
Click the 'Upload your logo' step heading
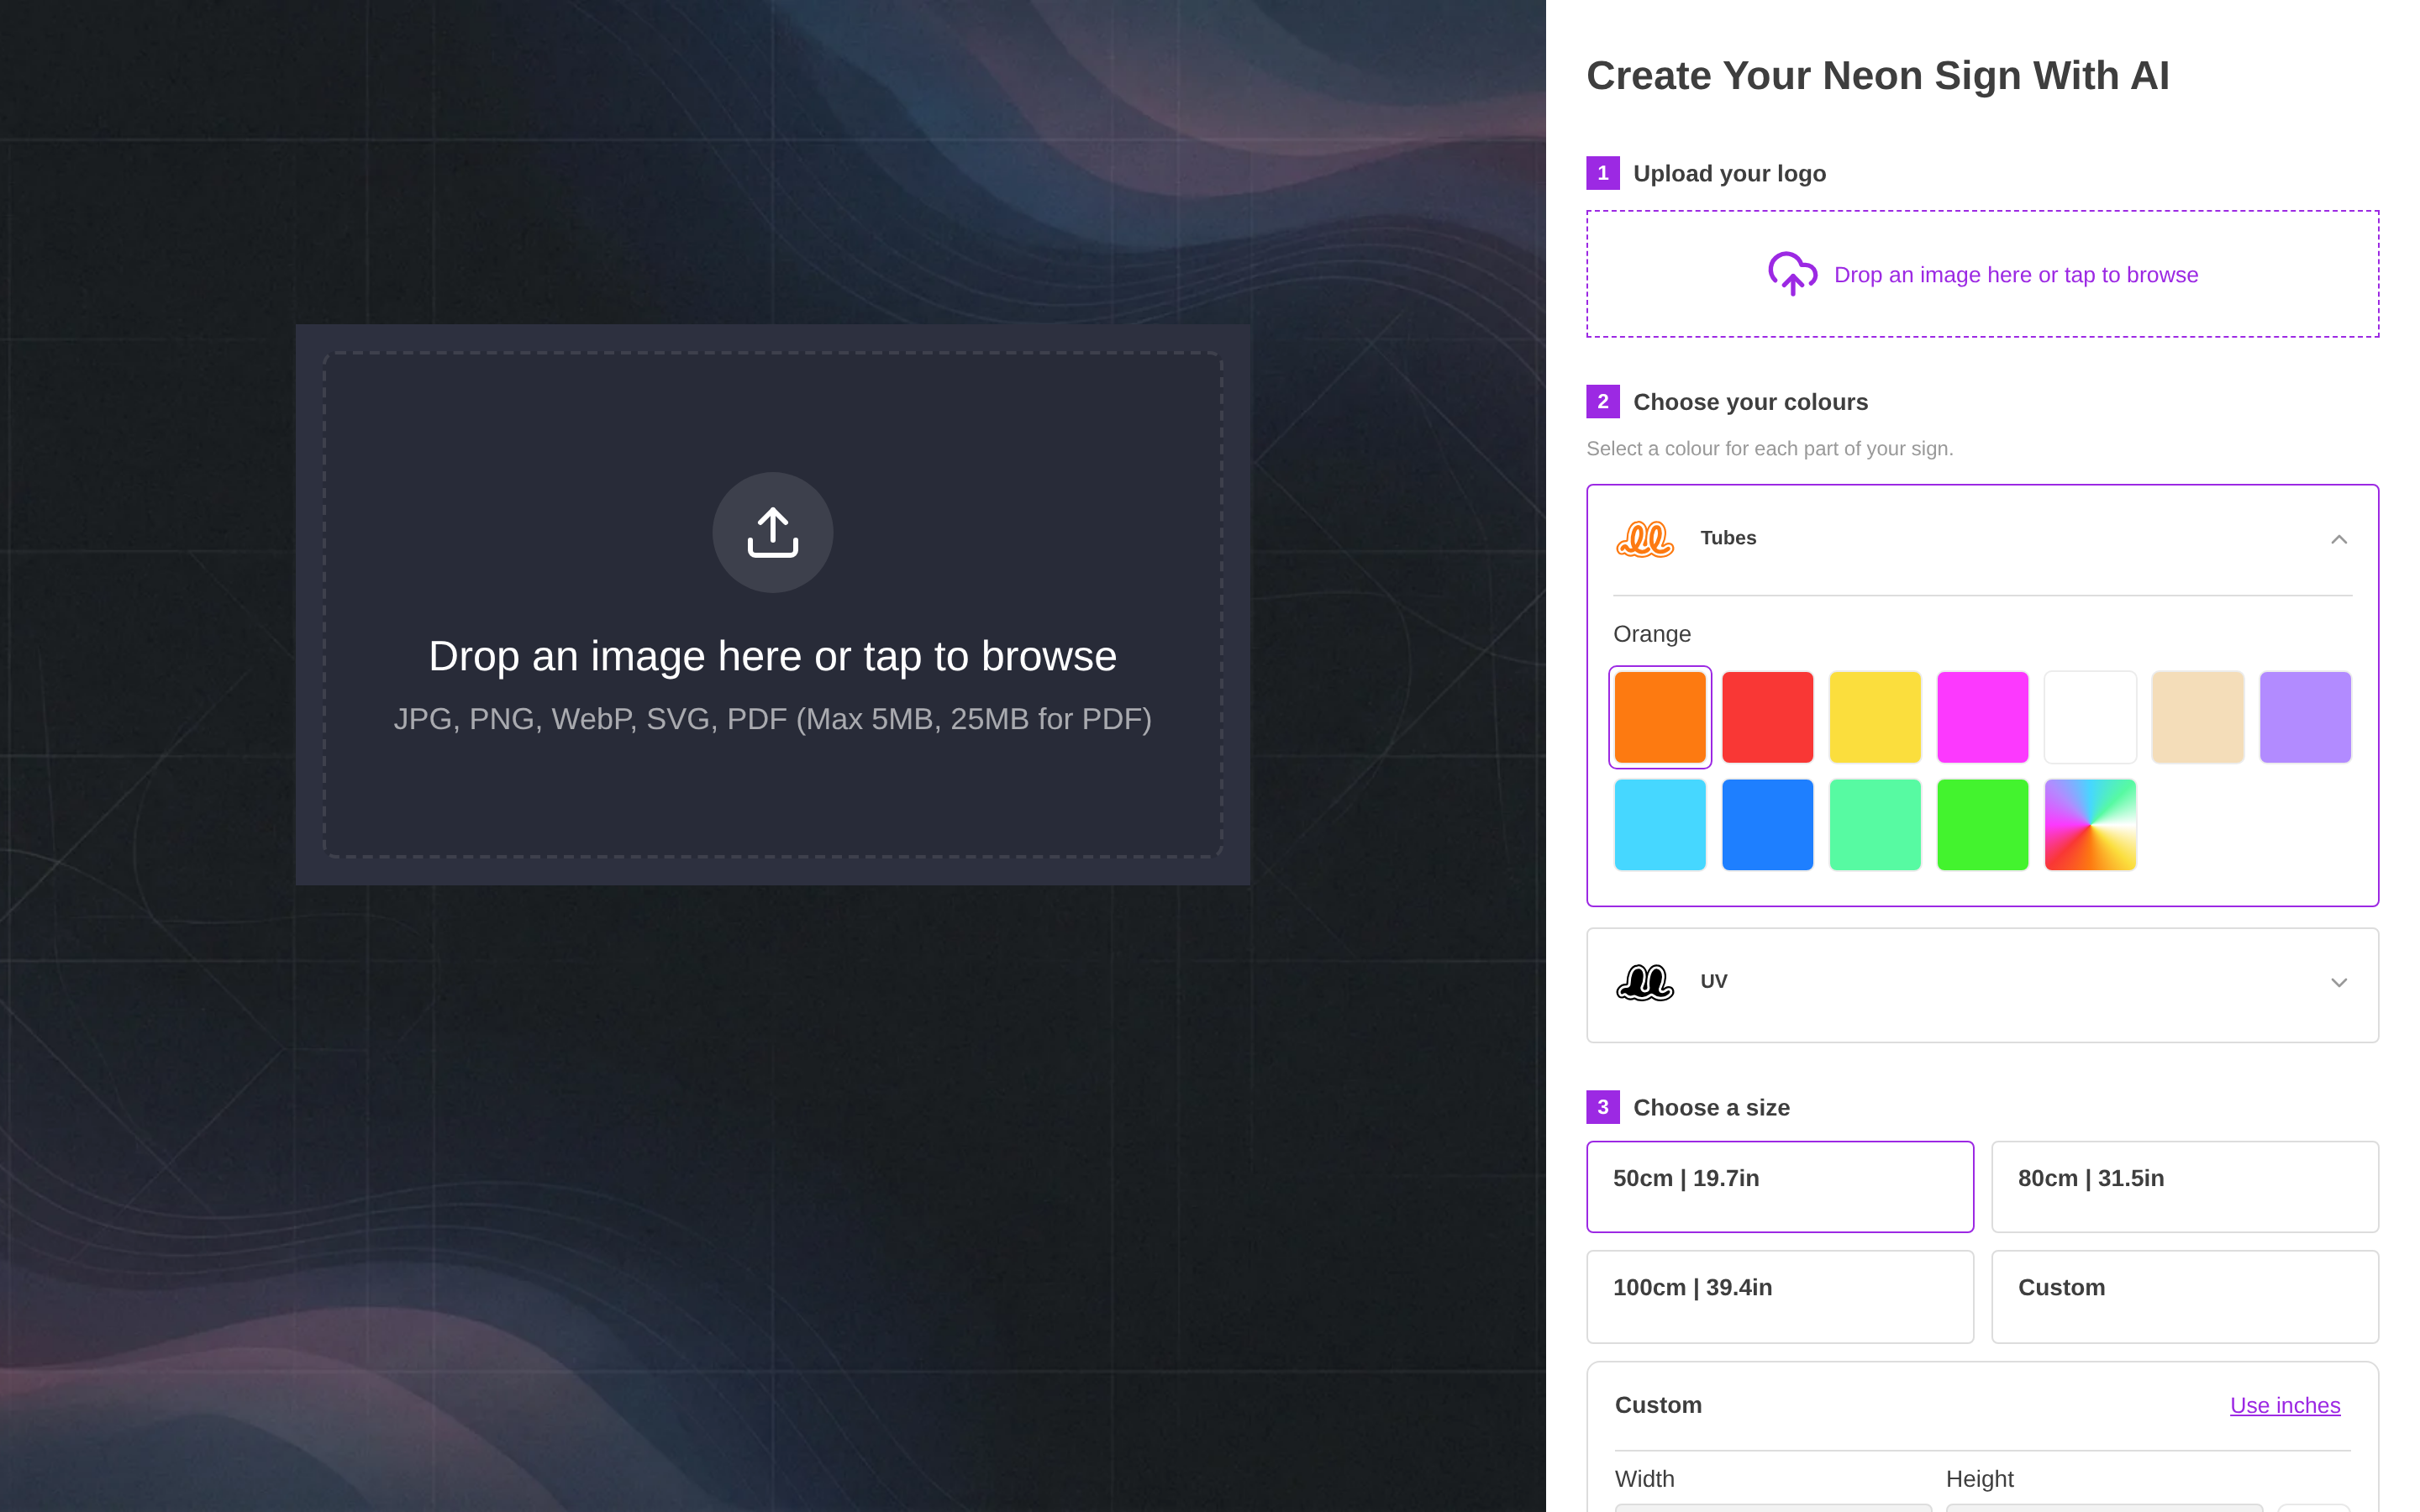(x=1729, y=174)
